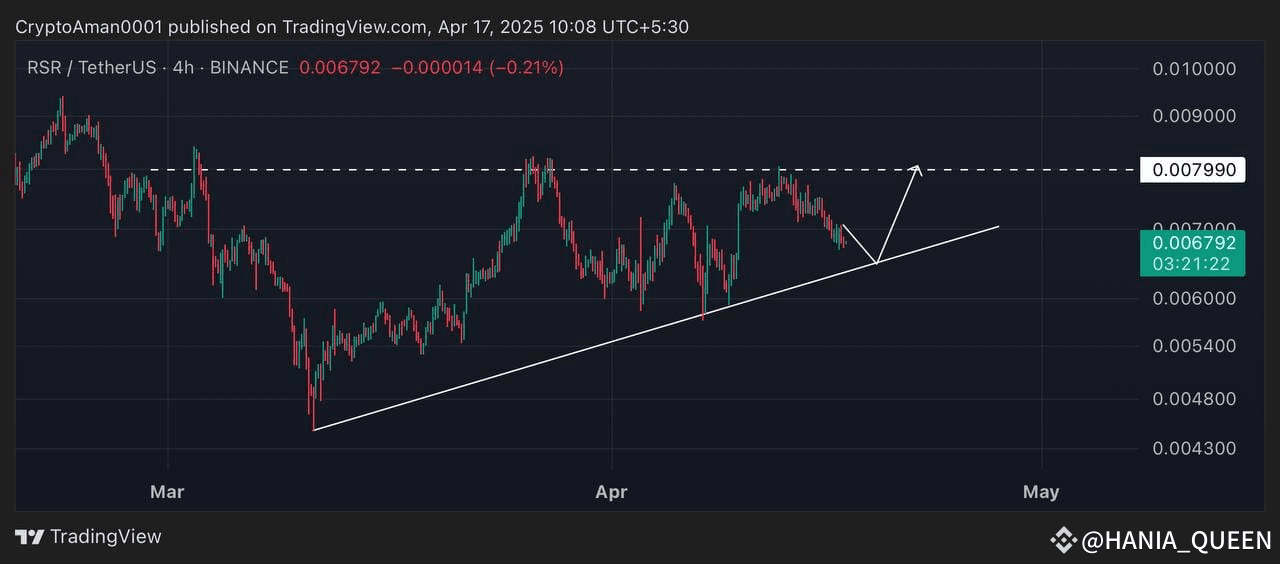Click the 0.007990 dashed-line price label

(1194, 170)
